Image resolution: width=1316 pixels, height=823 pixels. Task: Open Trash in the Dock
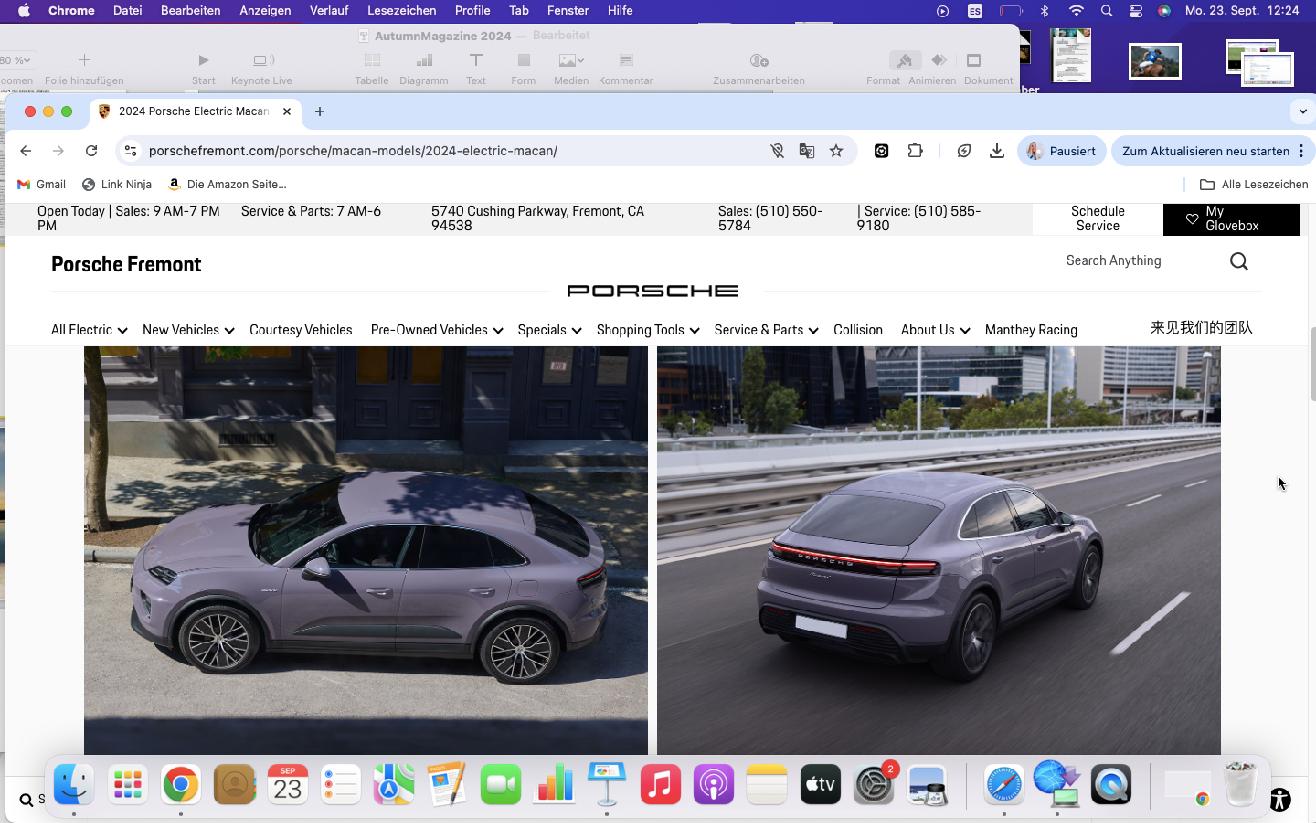(1241, 785)
